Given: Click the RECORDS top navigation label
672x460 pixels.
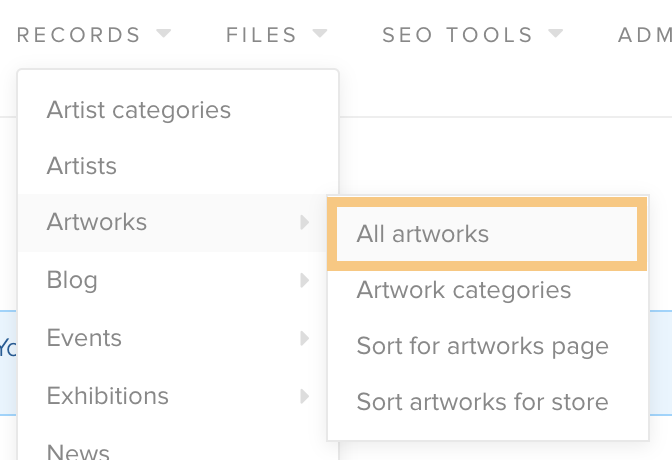Looking at the screenshot, I should (x=78, y=35).
